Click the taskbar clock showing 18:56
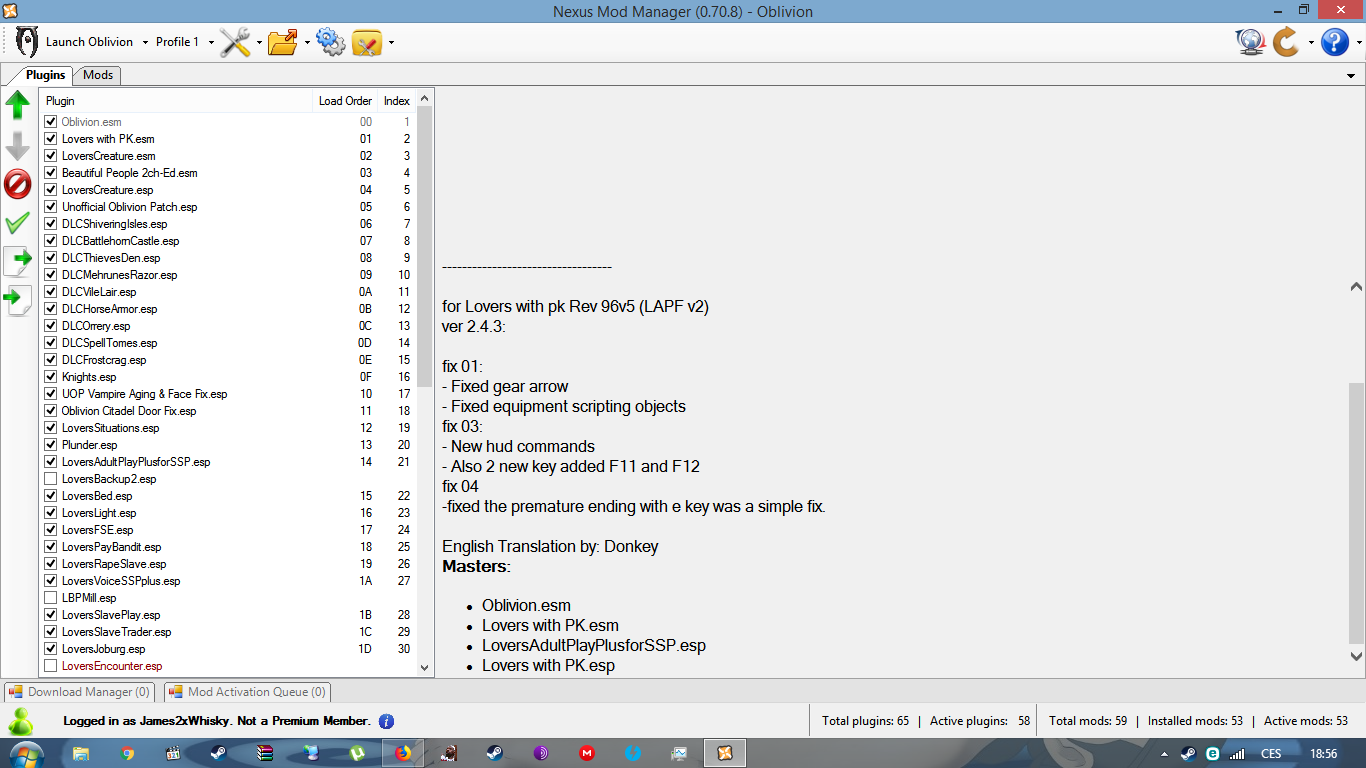 click(1323, 754)
